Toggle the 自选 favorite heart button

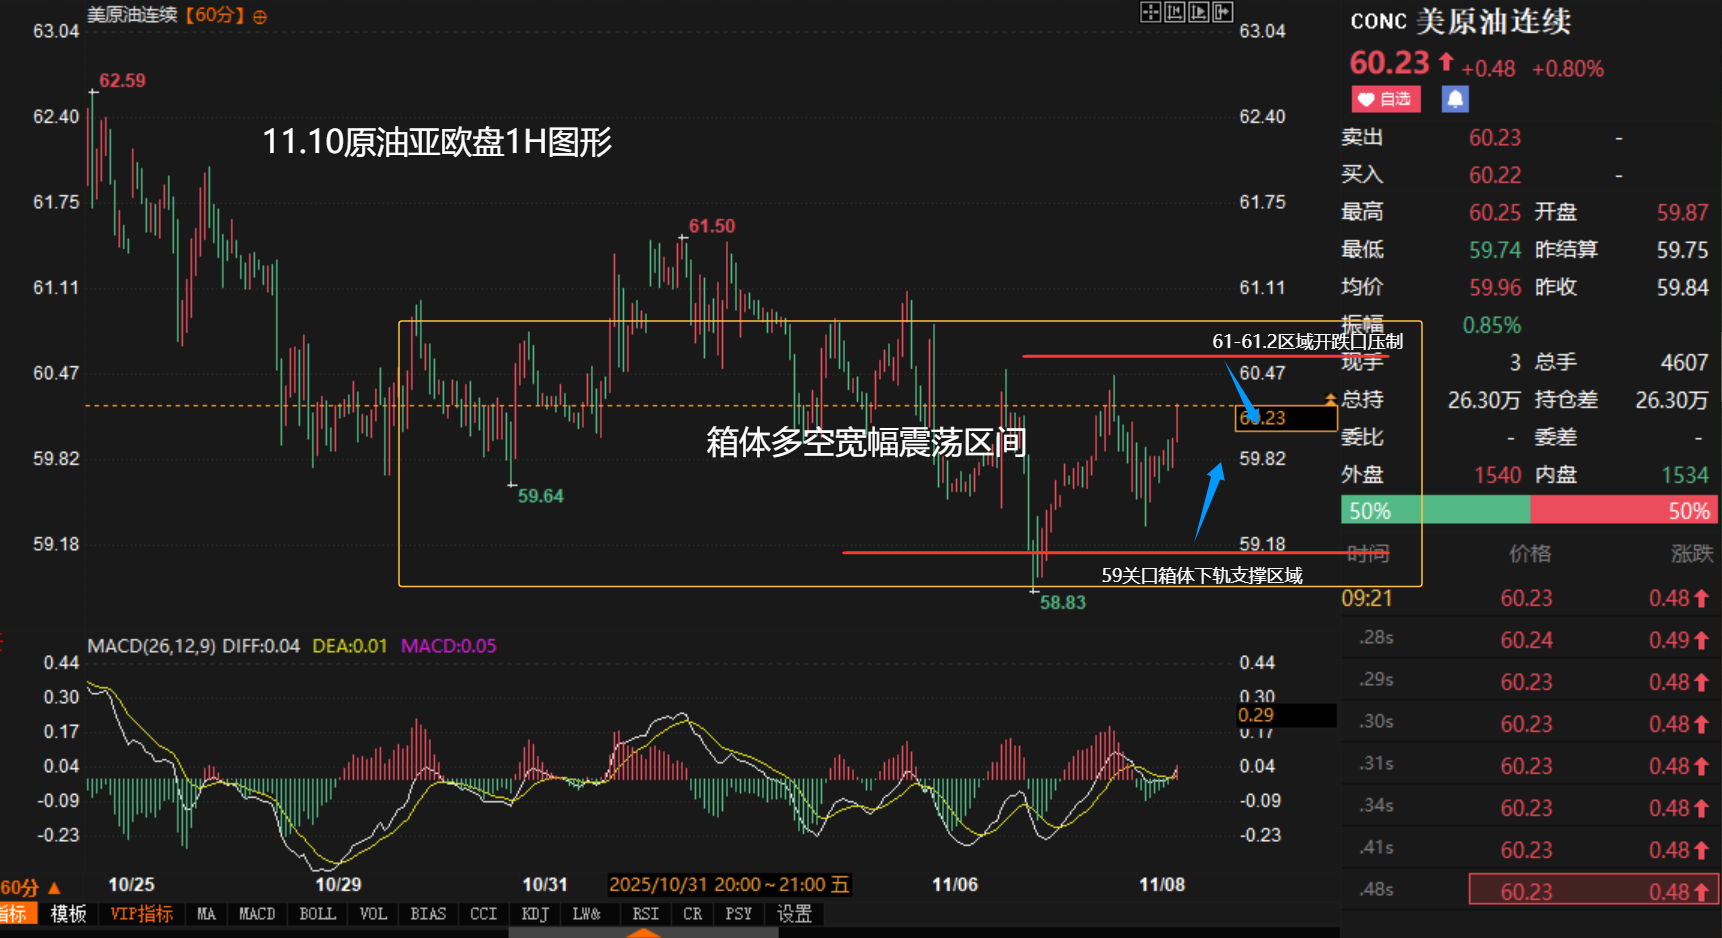click(x=1385, y=99)
